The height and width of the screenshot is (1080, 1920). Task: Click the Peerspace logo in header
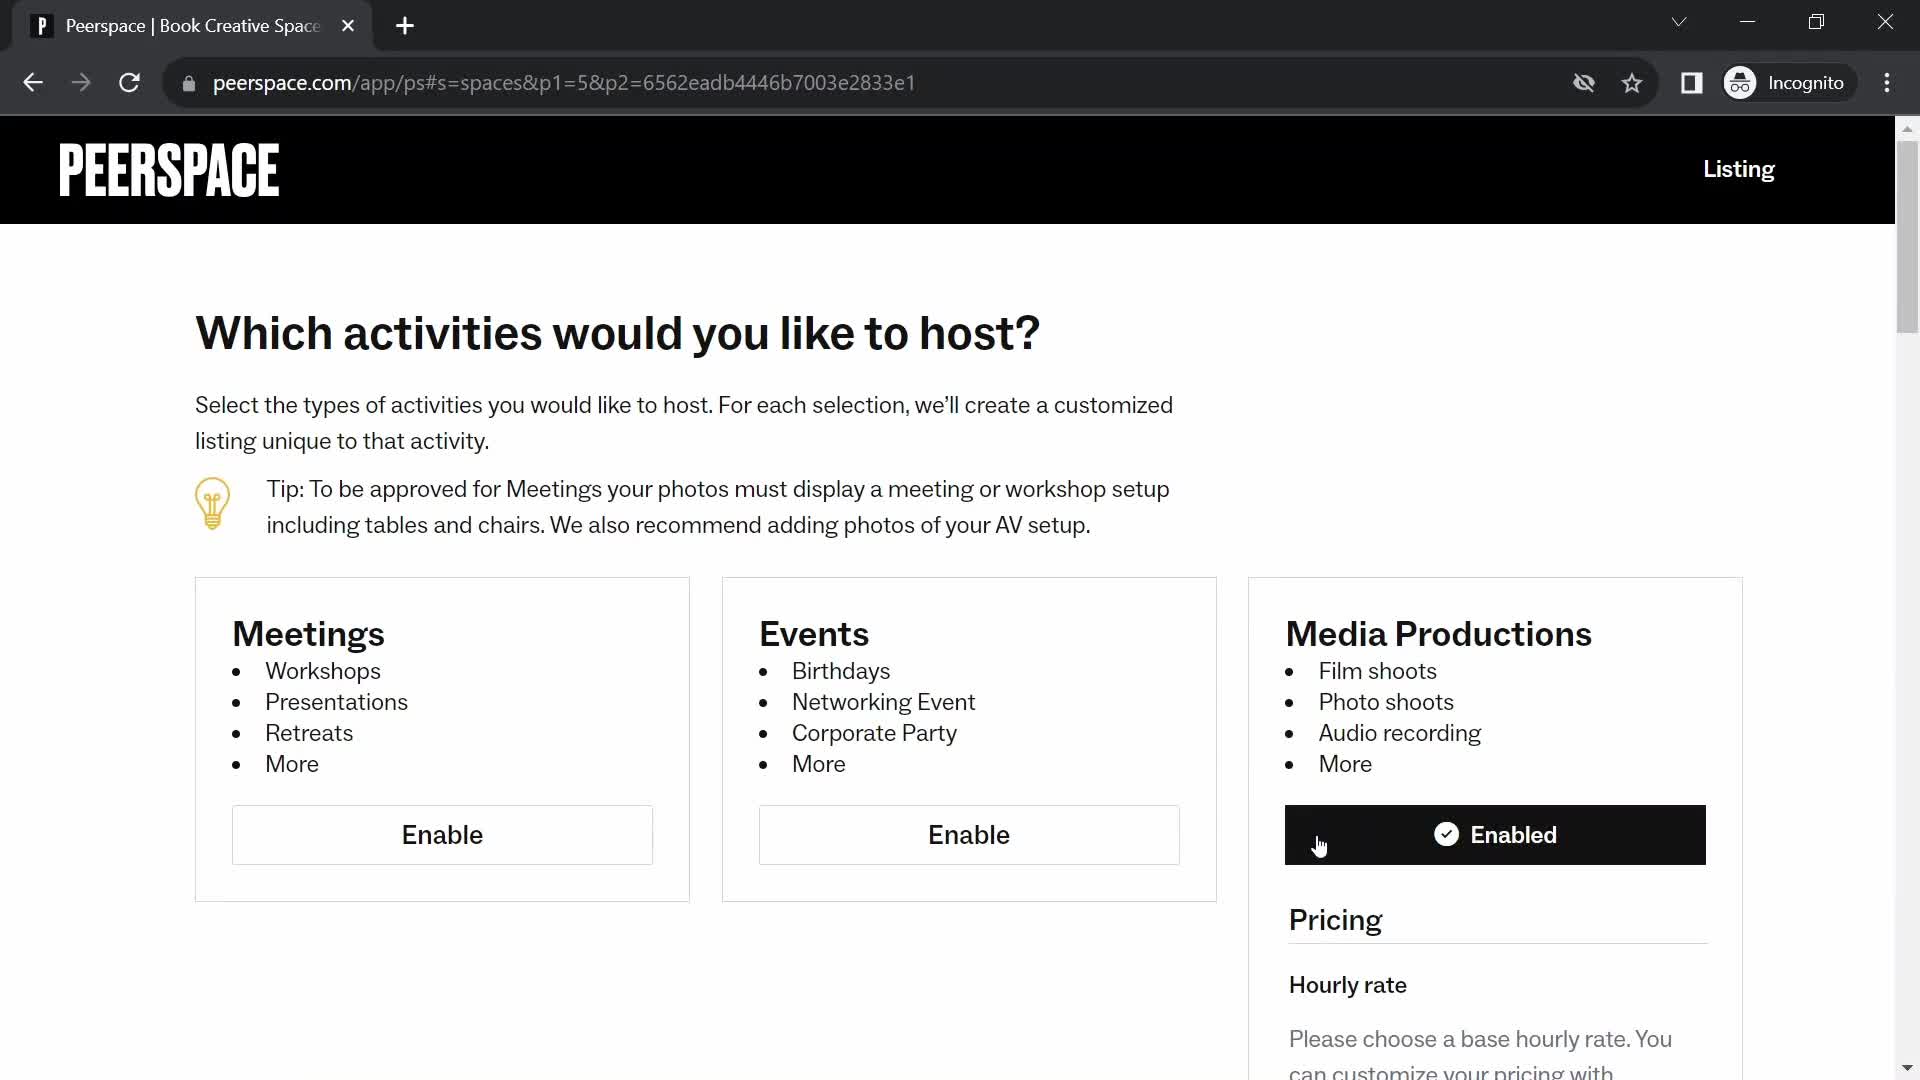point(169,169)
